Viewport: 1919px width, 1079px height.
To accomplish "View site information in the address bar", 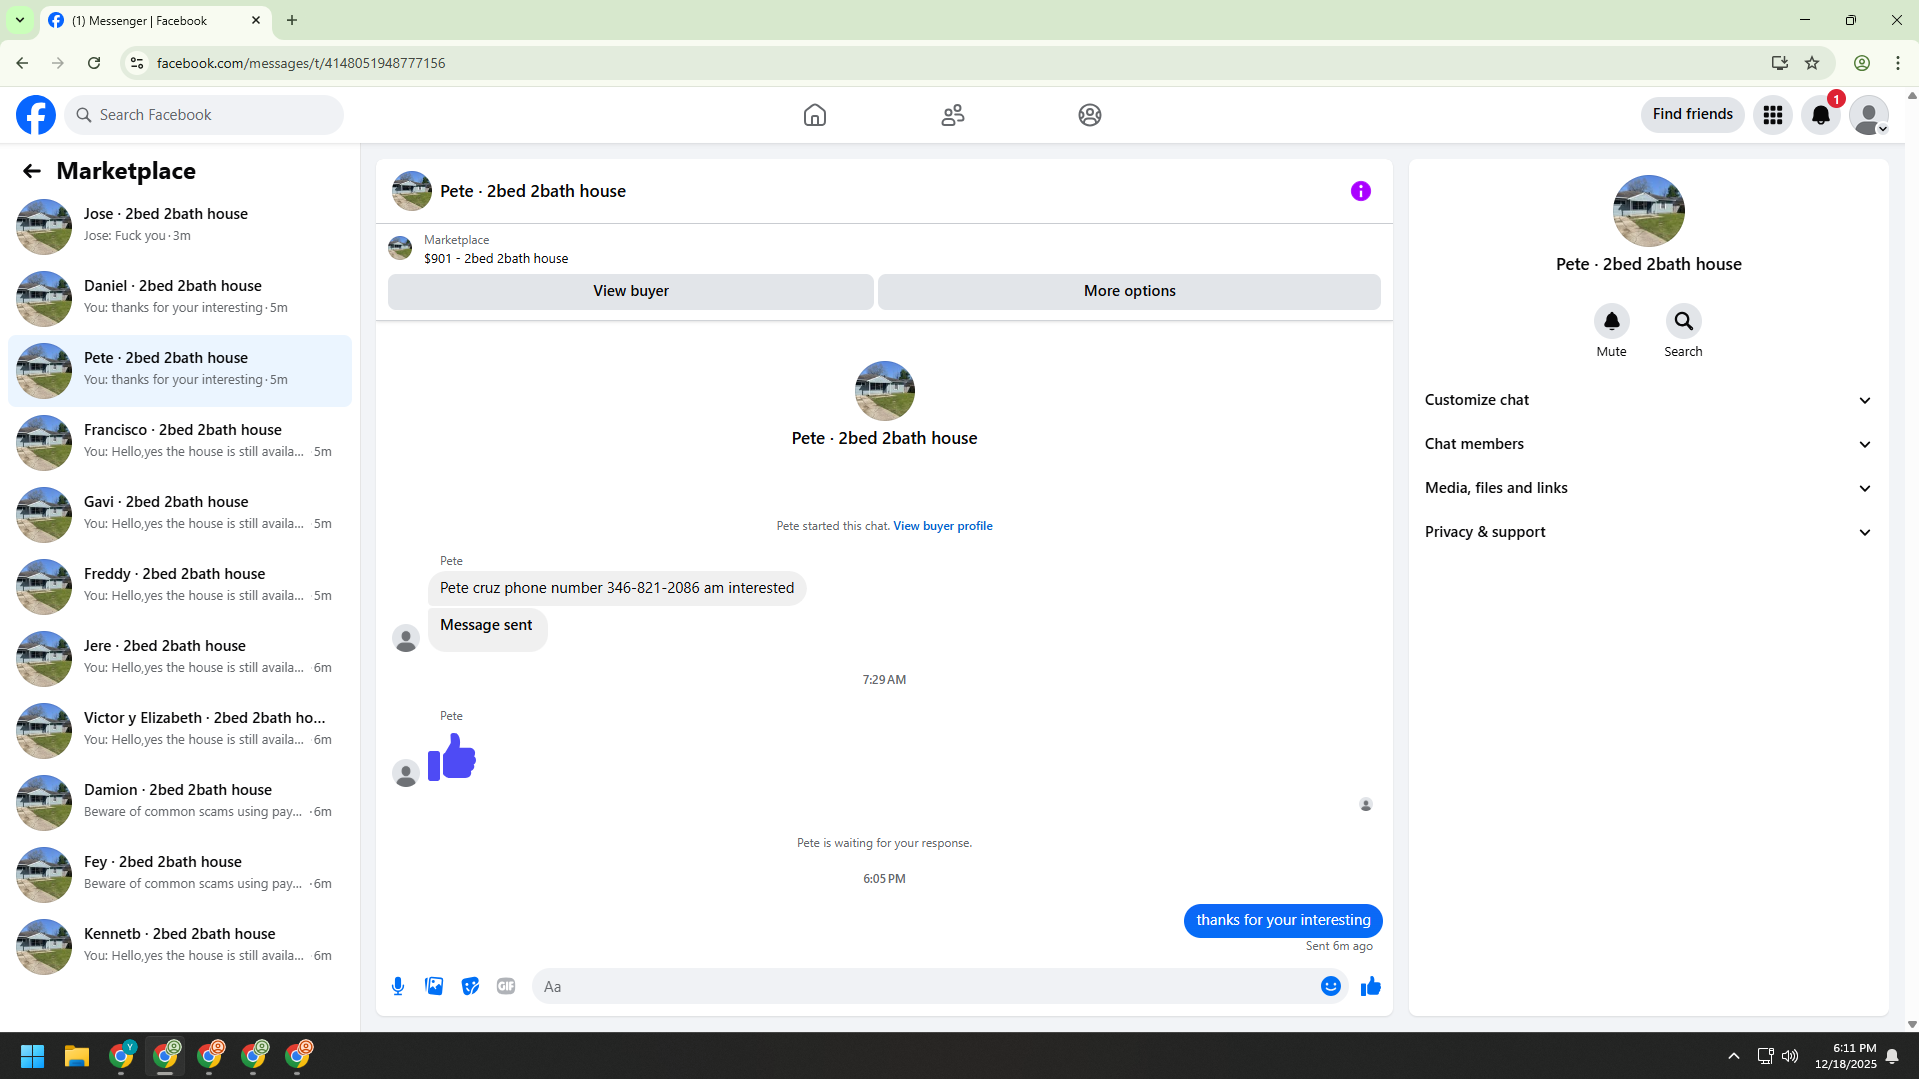I will click(x=137, y=63).
